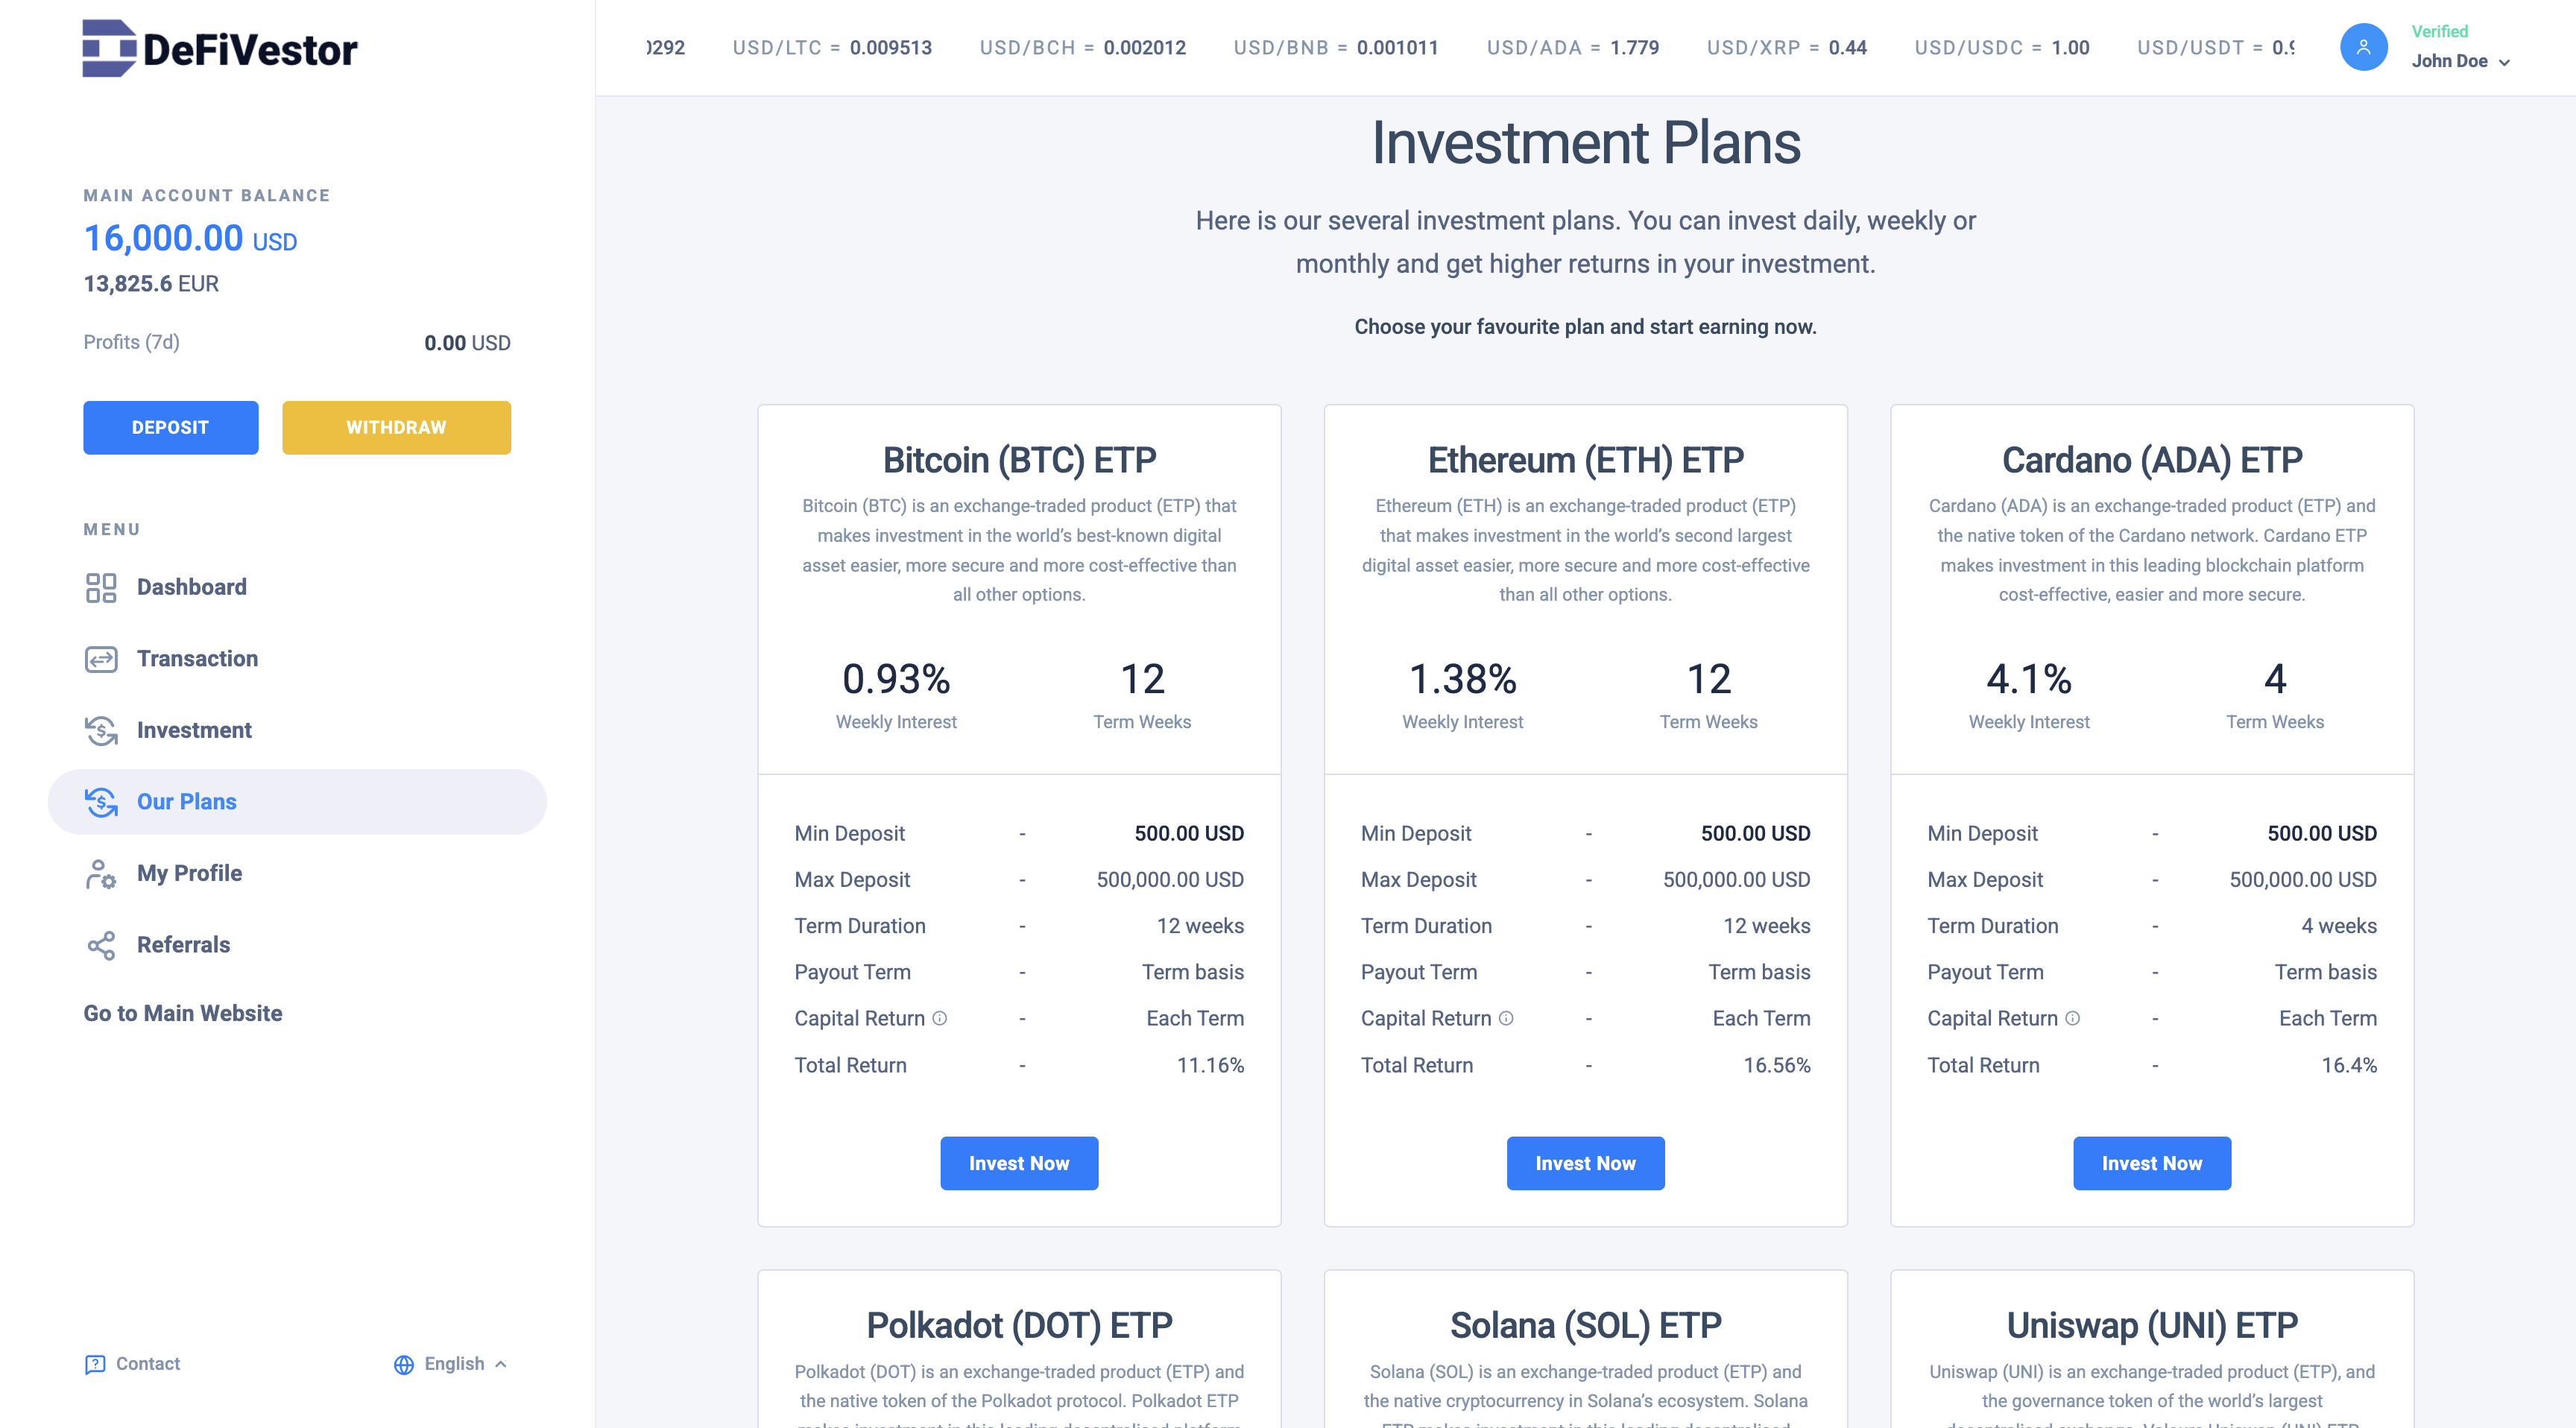Click Ethereum Capital Return info icon
Screen dimensions: 2576x1428
coord(1506,1018)
